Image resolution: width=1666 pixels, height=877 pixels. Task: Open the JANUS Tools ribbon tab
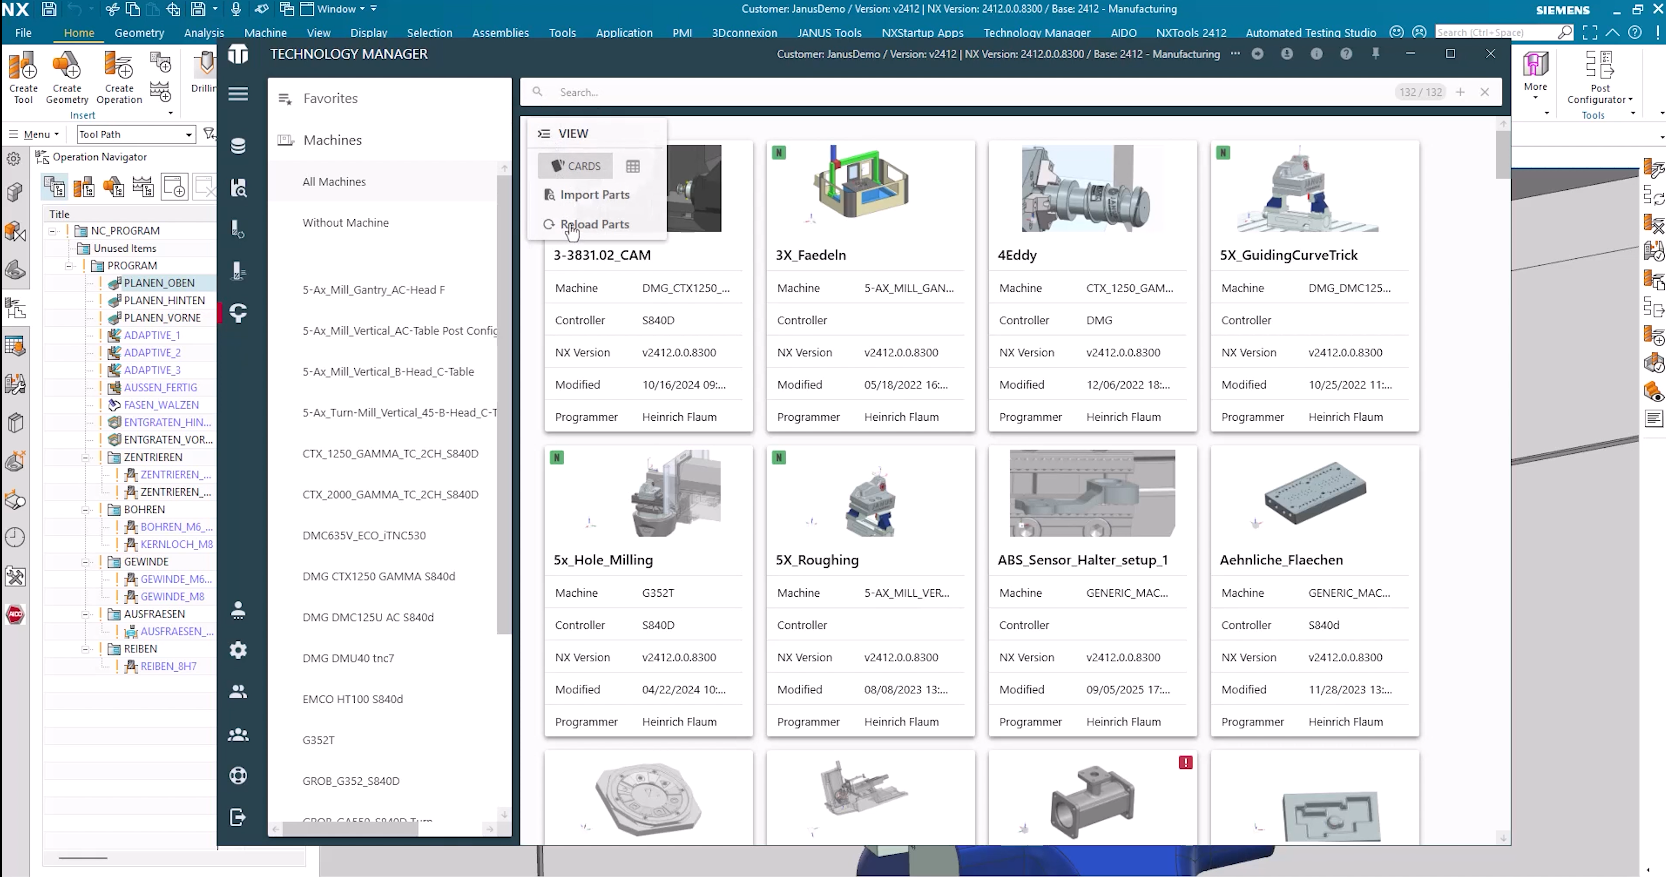pyautogui.click(x=829, y=33)
